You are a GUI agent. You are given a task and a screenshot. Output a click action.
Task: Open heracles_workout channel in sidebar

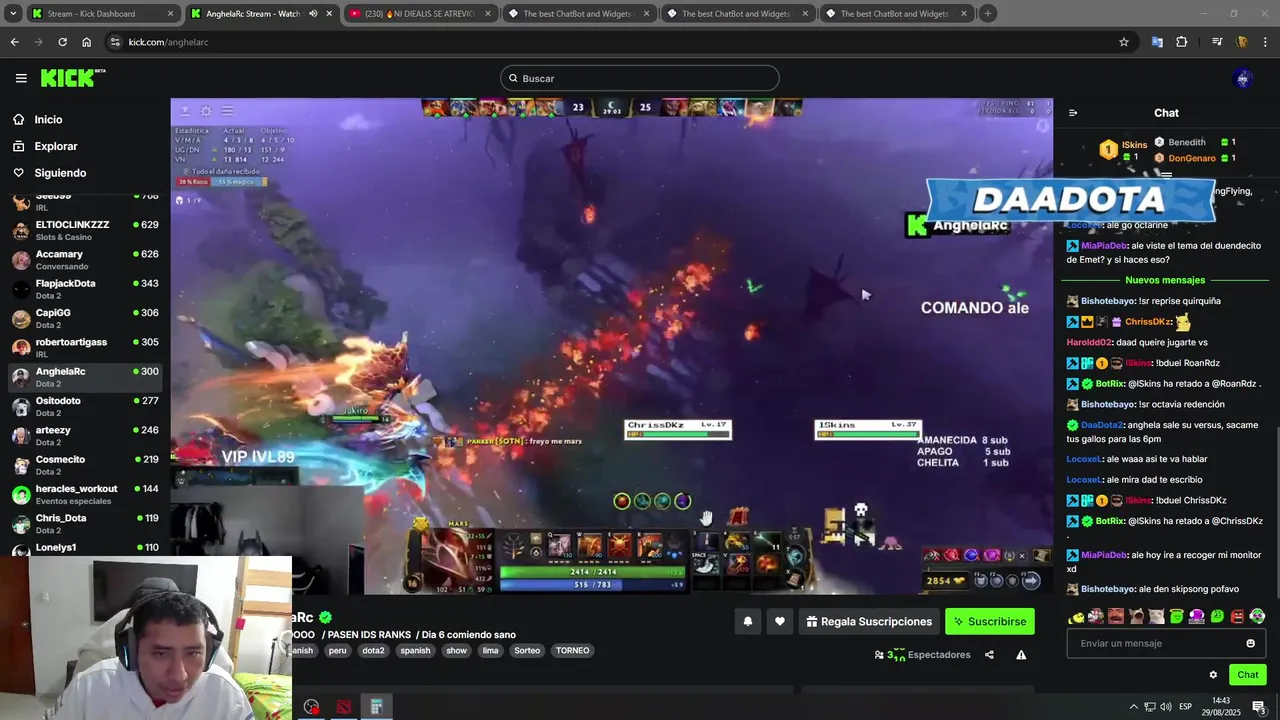click(x=85, y=494)
